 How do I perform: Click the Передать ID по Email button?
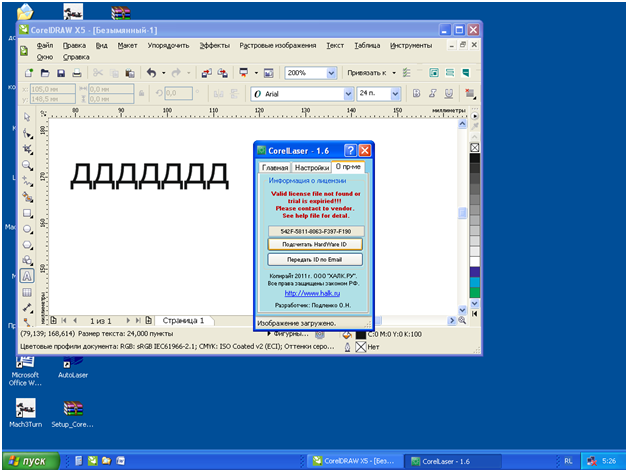tap(315, 260)
